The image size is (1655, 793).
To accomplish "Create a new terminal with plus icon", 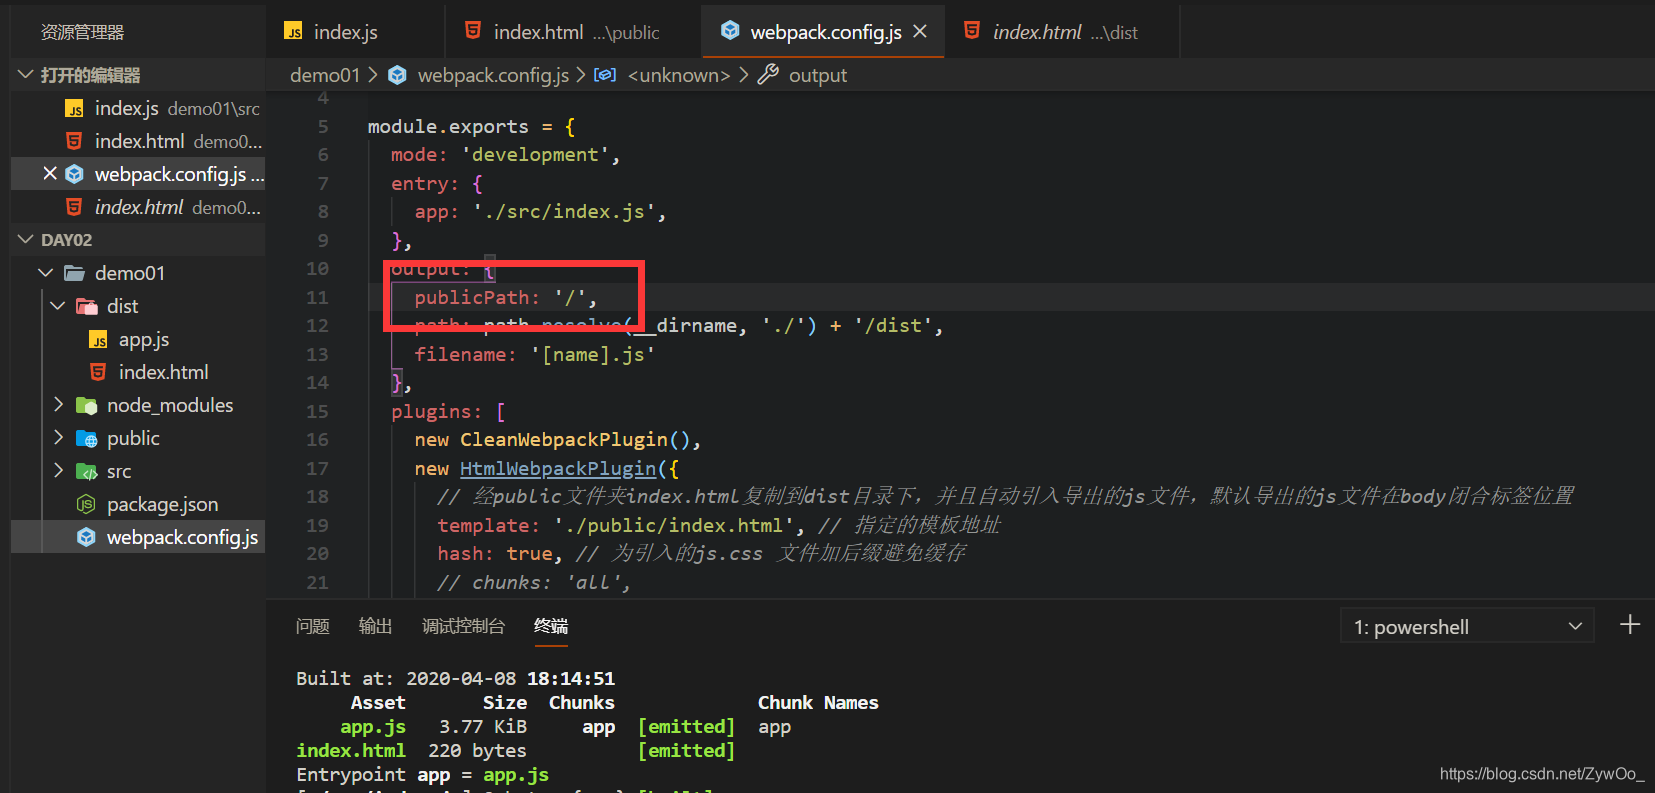I will pyautogui.click(x=1630, y=625).
